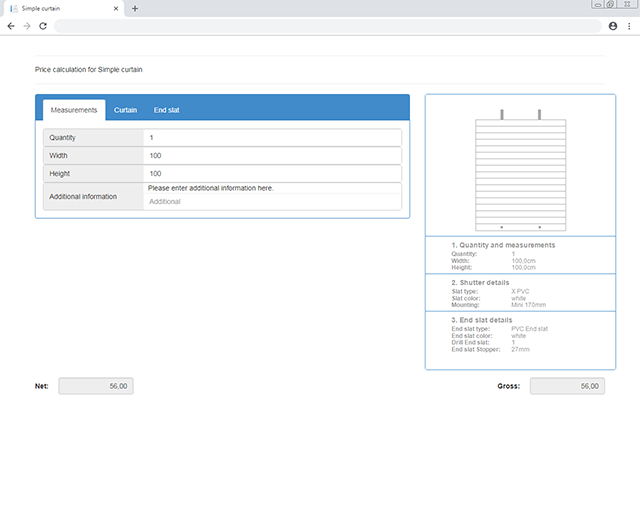The width and height of the screenshot is (640, 512).
Task: Click the 'PVC End slat' type value
Action: [529, 329]
